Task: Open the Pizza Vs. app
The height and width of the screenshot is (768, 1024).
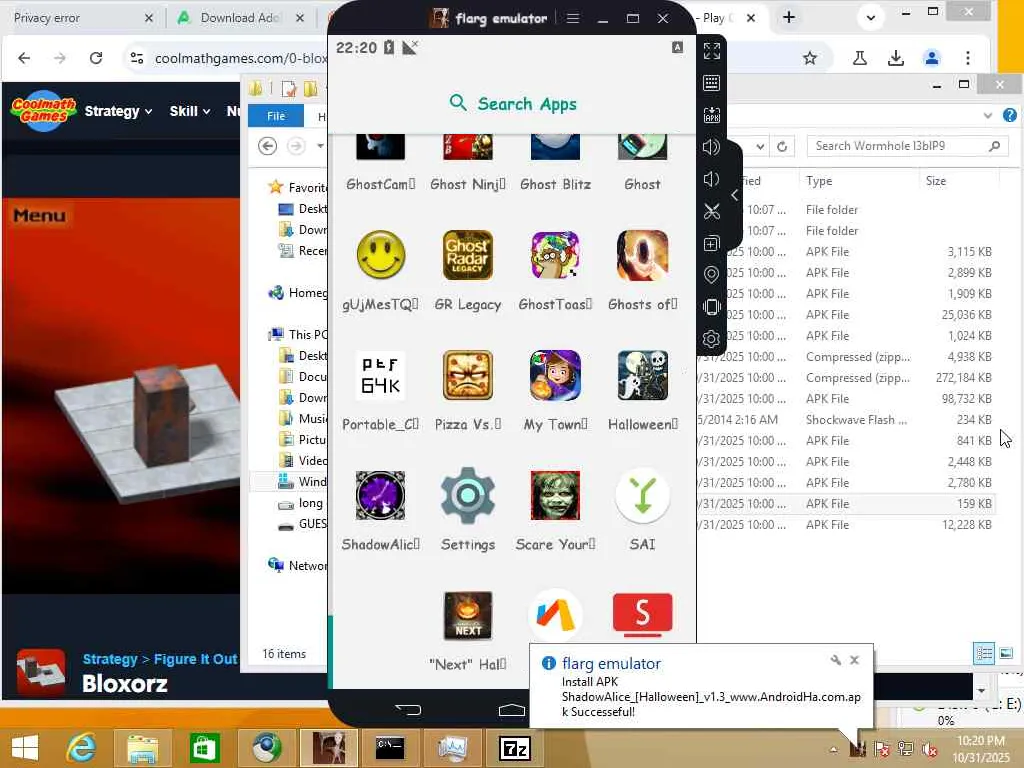Action: point(468,376)
